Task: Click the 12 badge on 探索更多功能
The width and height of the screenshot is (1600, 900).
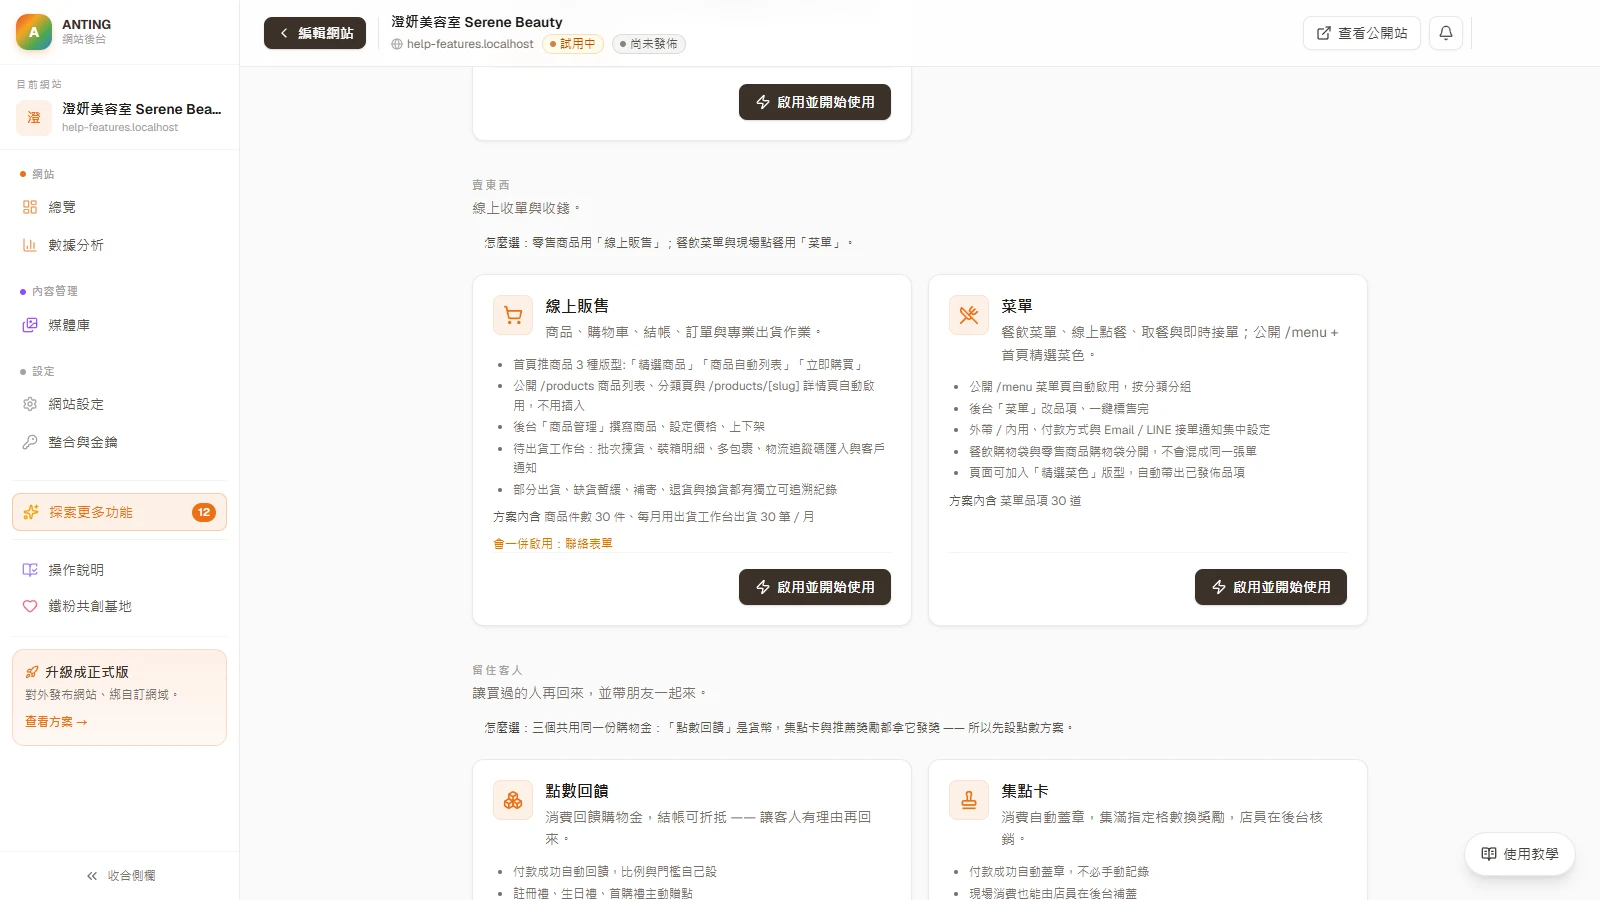Action: tap(204, 512)
